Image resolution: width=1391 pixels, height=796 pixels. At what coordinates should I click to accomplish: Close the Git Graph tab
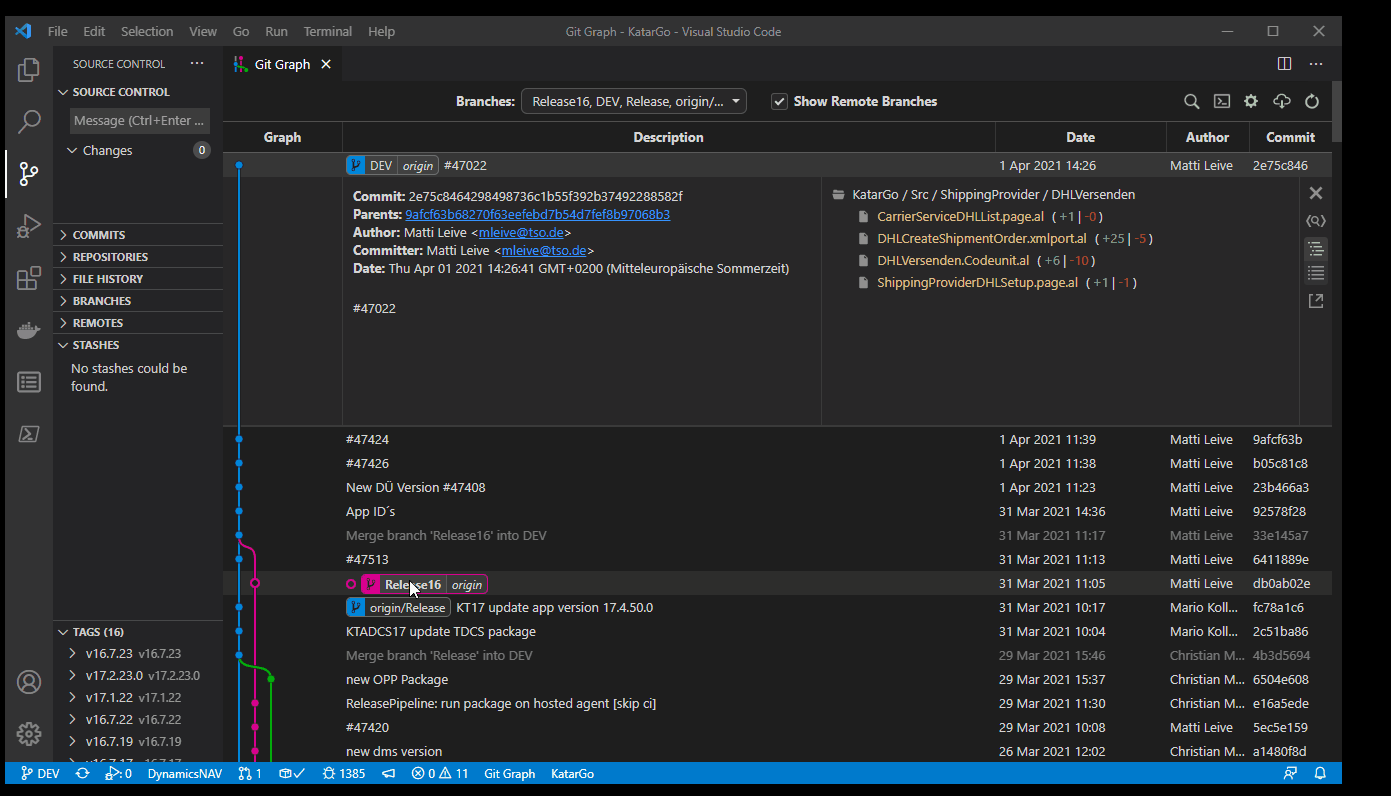pos(324,64)
